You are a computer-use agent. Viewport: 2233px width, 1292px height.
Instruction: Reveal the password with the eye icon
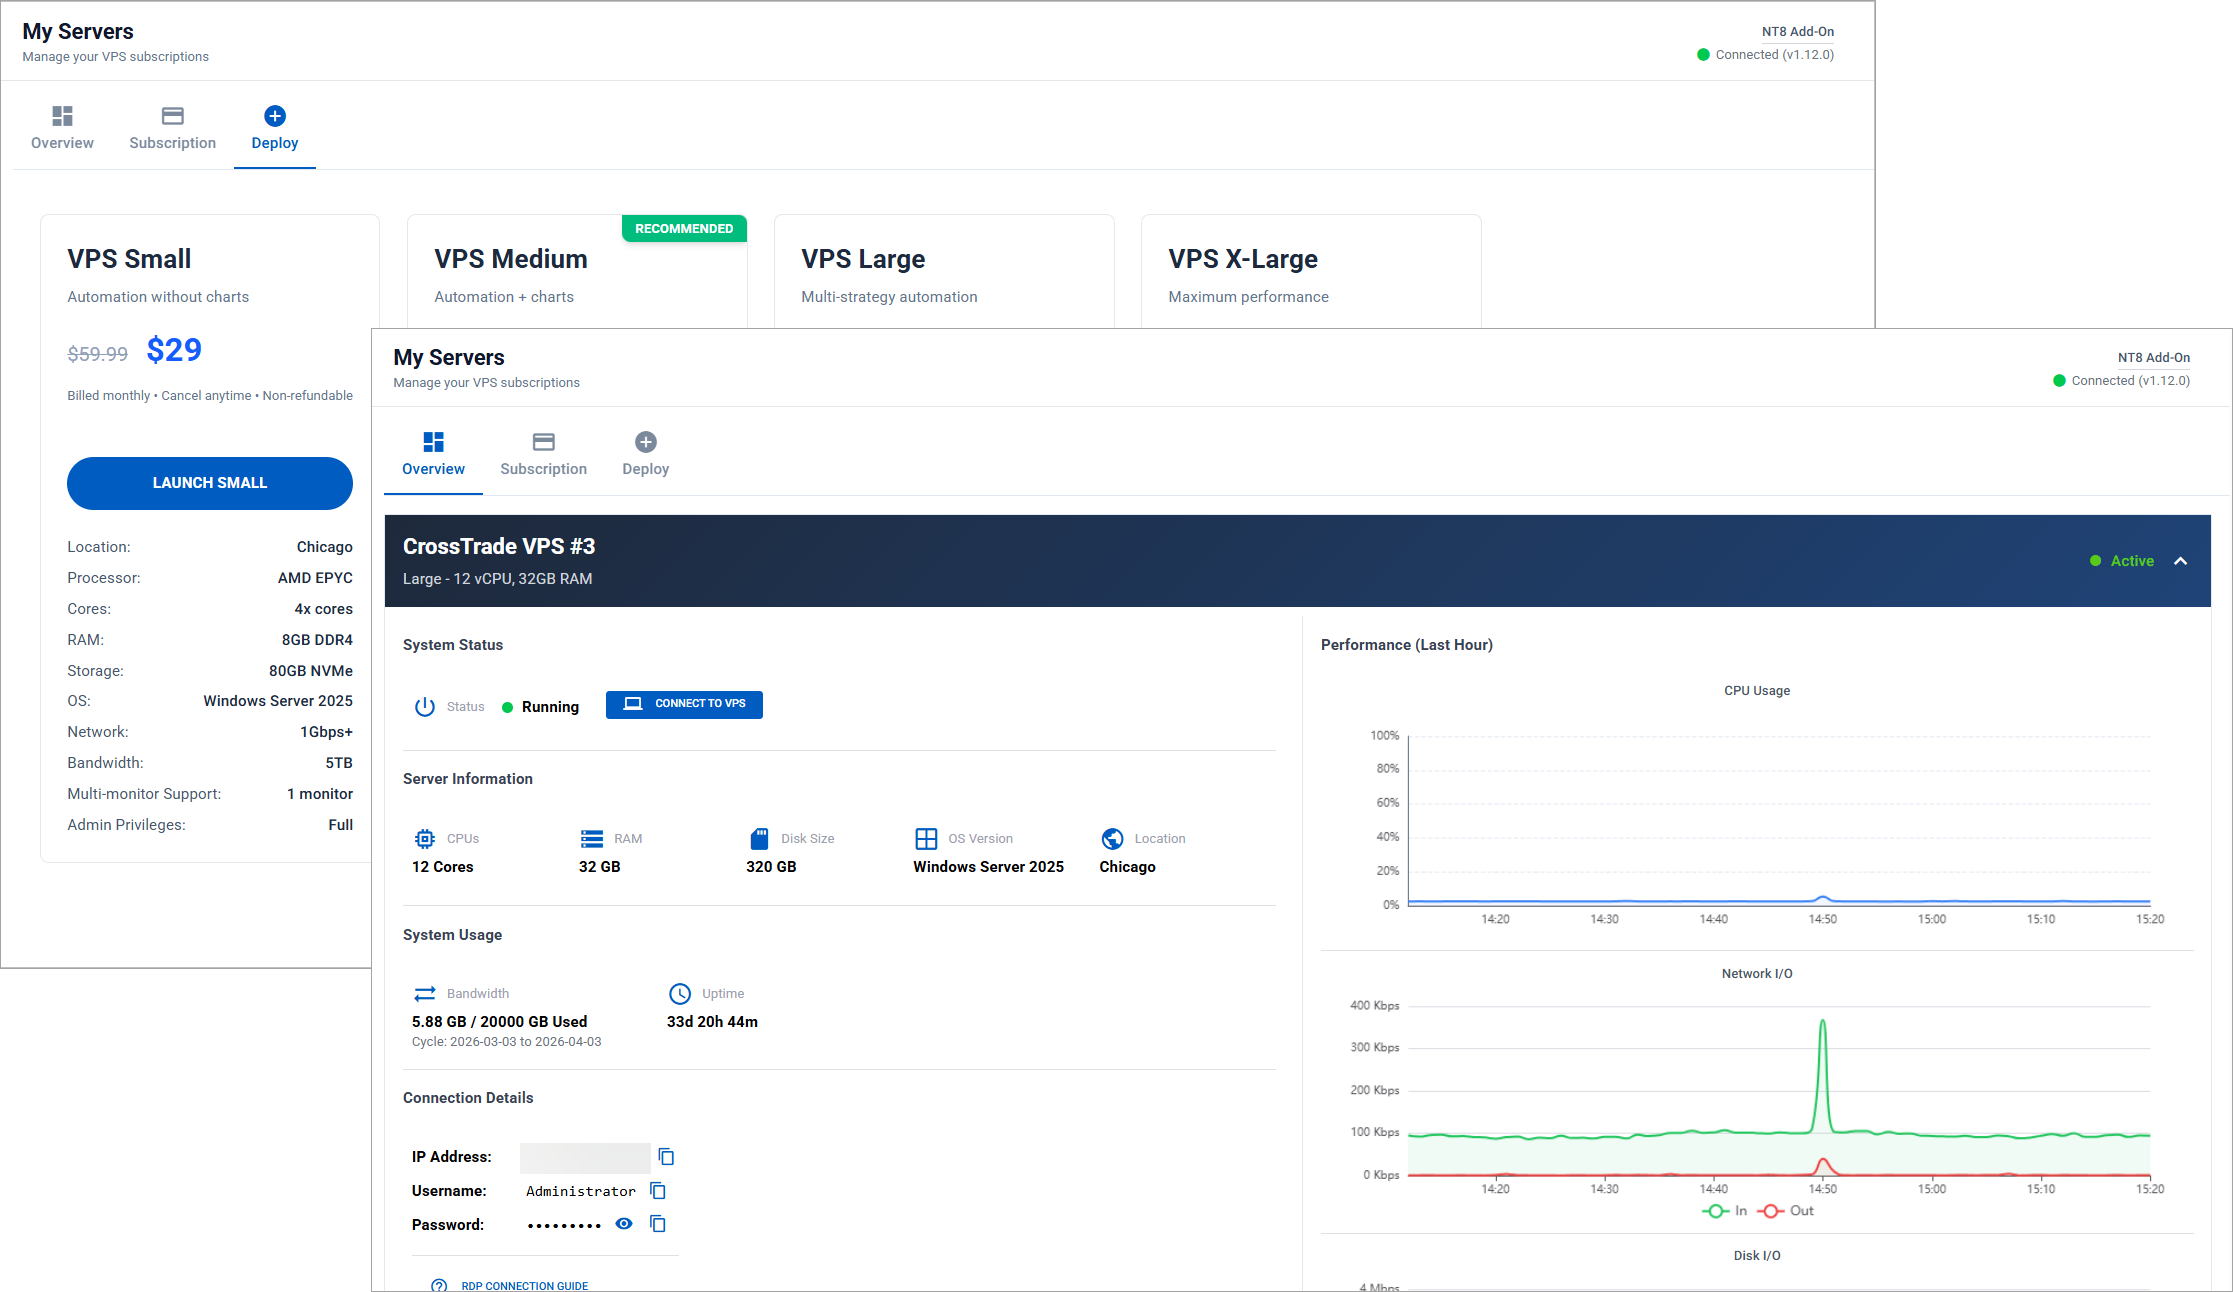(x=624, y=1224)
